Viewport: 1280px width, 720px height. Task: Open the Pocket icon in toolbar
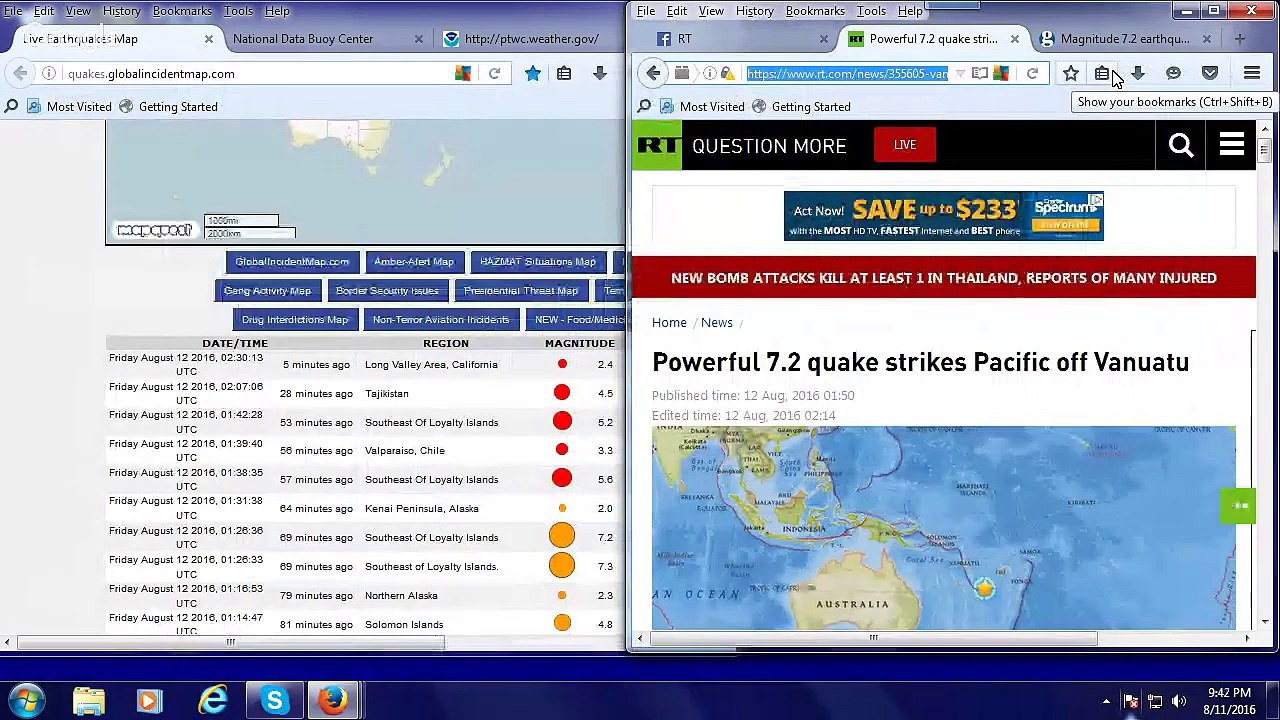tap(1210, 73)
